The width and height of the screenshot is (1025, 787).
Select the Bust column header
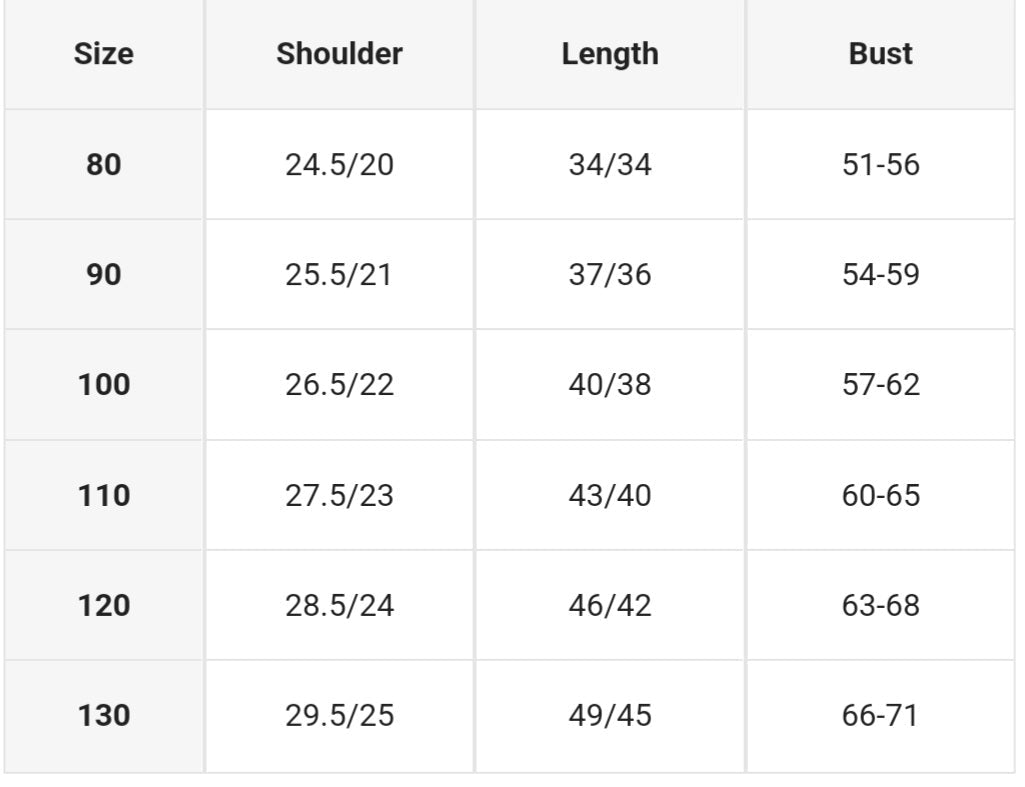[880, 54]
